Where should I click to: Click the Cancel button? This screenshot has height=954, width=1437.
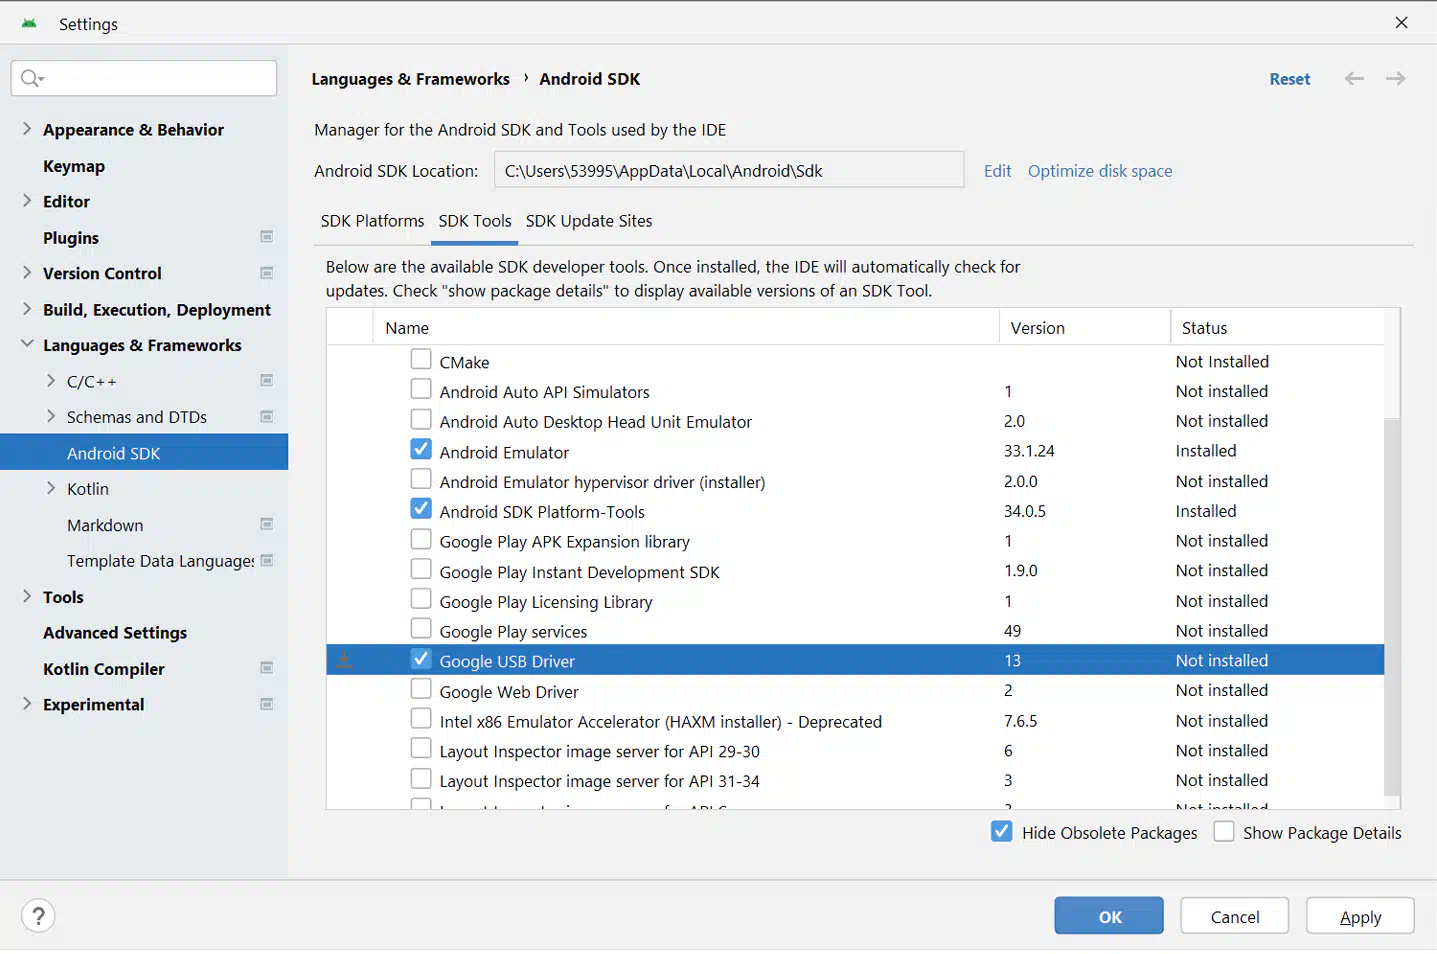pyautogui.click(x=1235, y=916)
